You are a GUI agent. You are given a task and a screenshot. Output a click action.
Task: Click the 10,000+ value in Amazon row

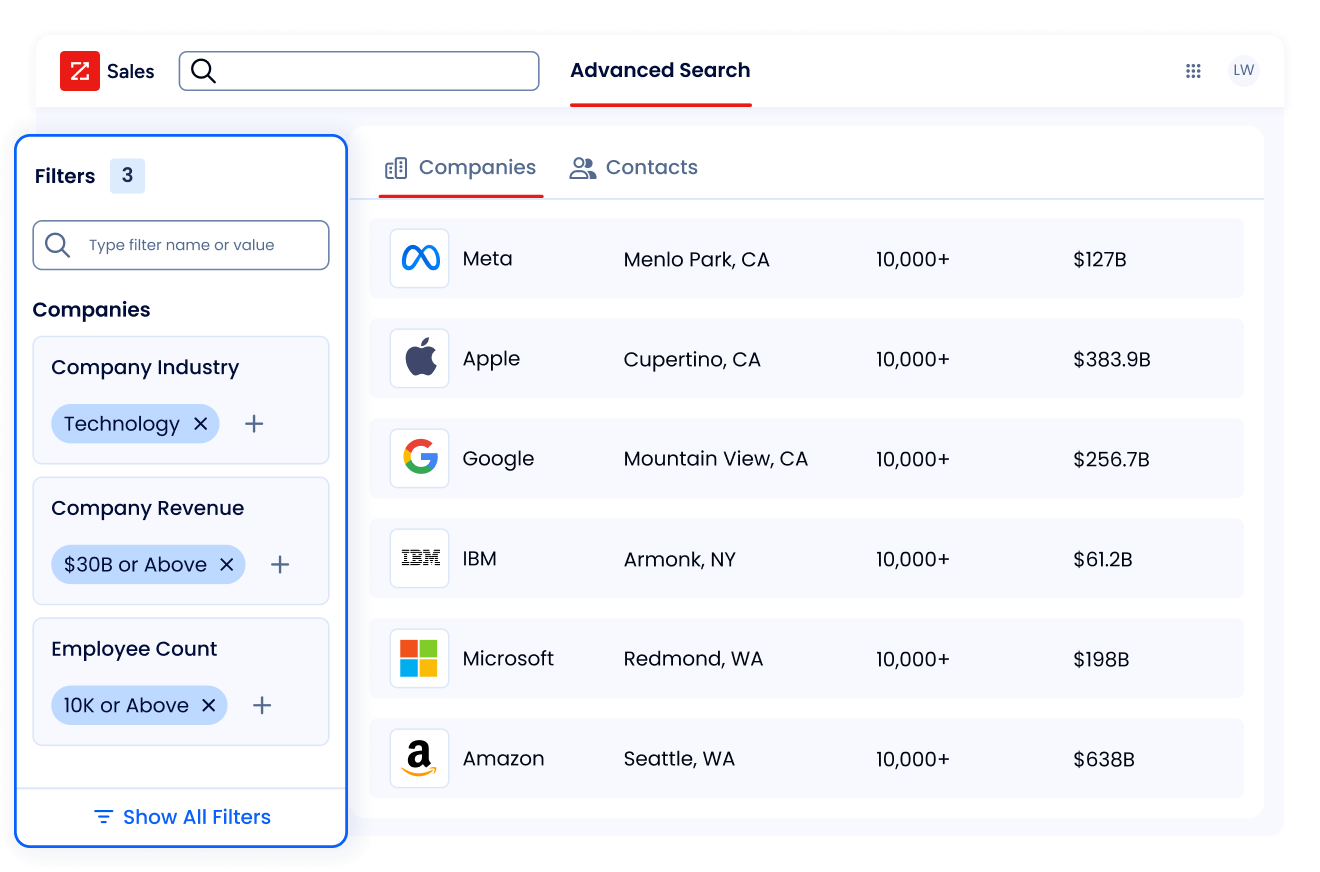(913, 760)
